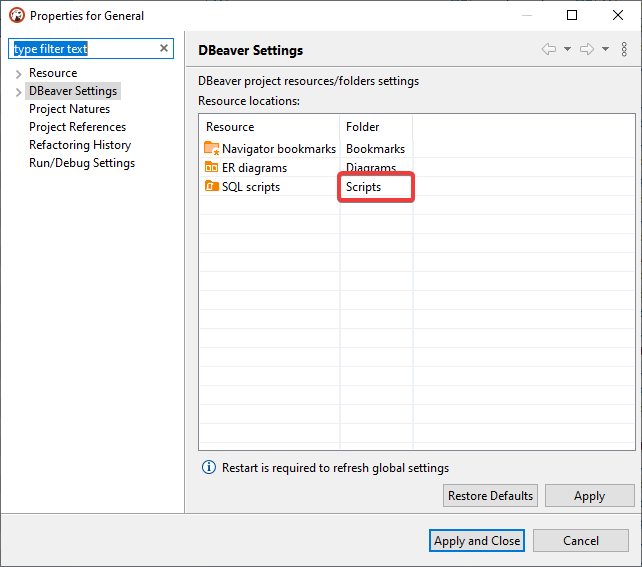Open Project References page
Image resolution: width=642 pixels, height=567 pixels.
(77, 127)
